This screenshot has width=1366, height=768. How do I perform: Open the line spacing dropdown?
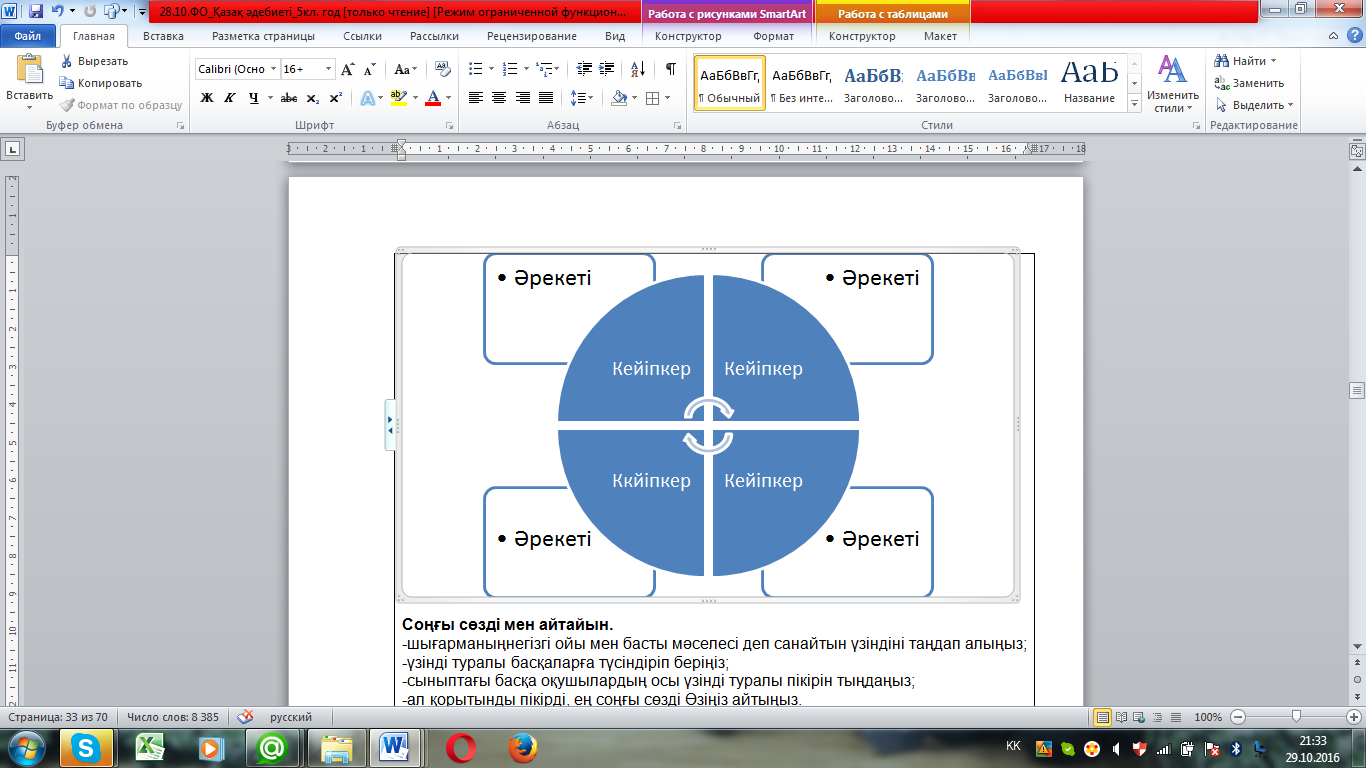pos(582,98)
